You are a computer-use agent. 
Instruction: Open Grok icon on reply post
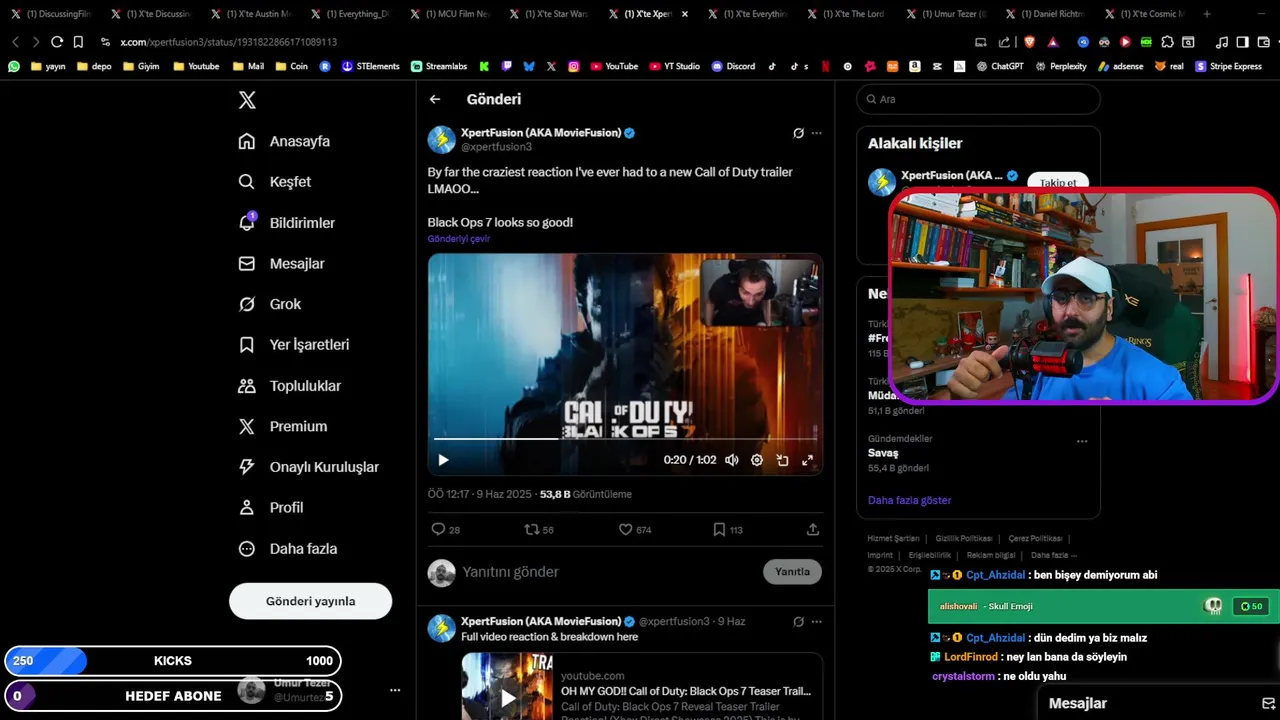798,621
